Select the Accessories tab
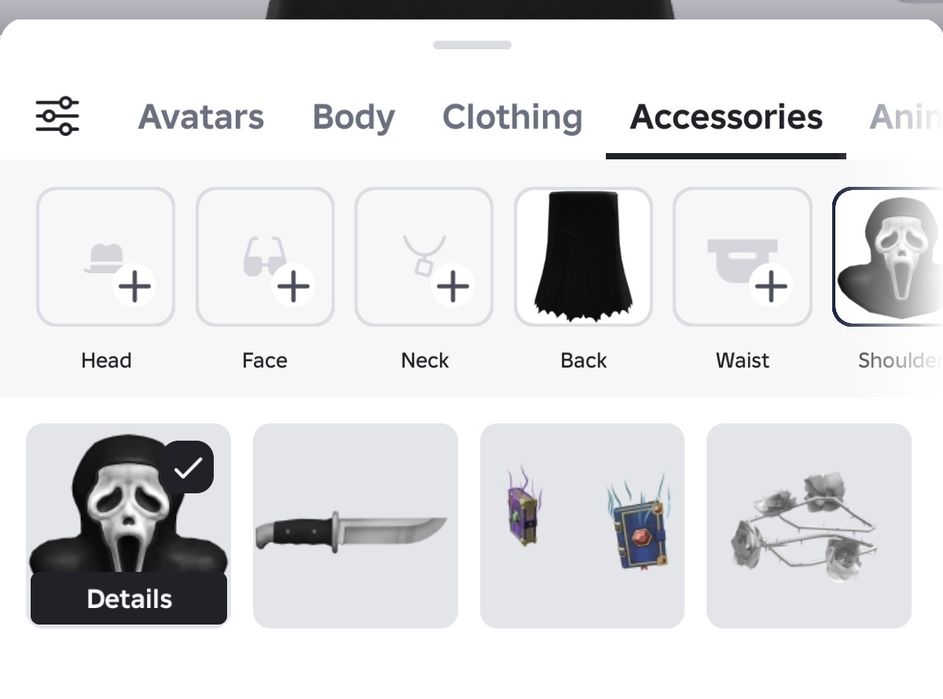 (x=726, y=117)
